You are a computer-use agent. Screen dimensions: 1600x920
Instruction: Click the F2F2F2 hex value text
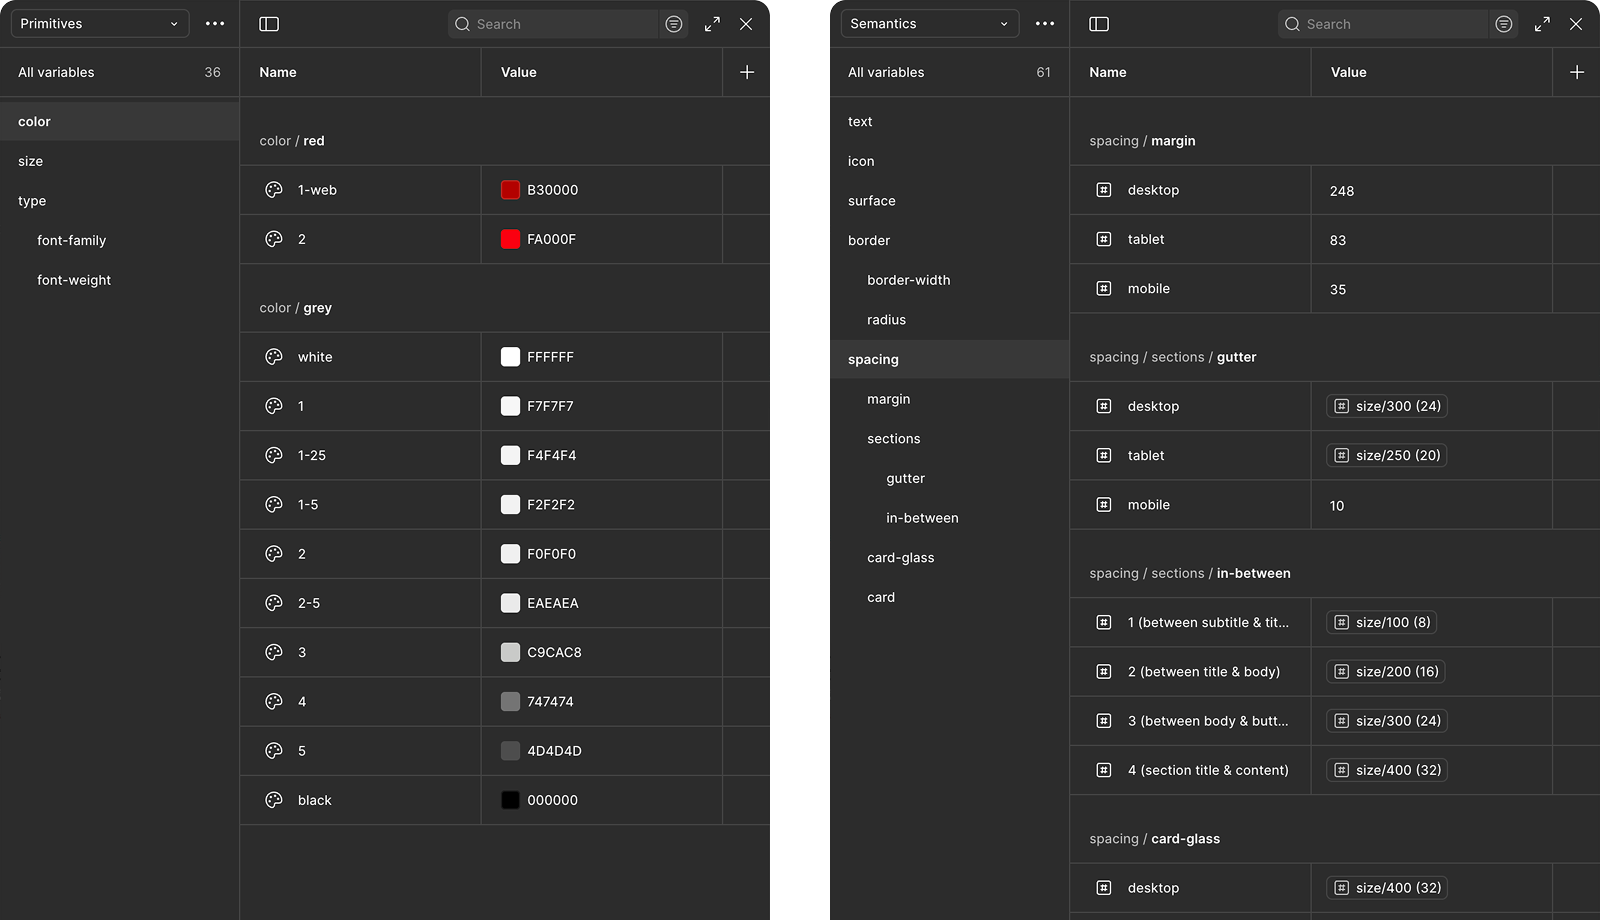point(551,505)
